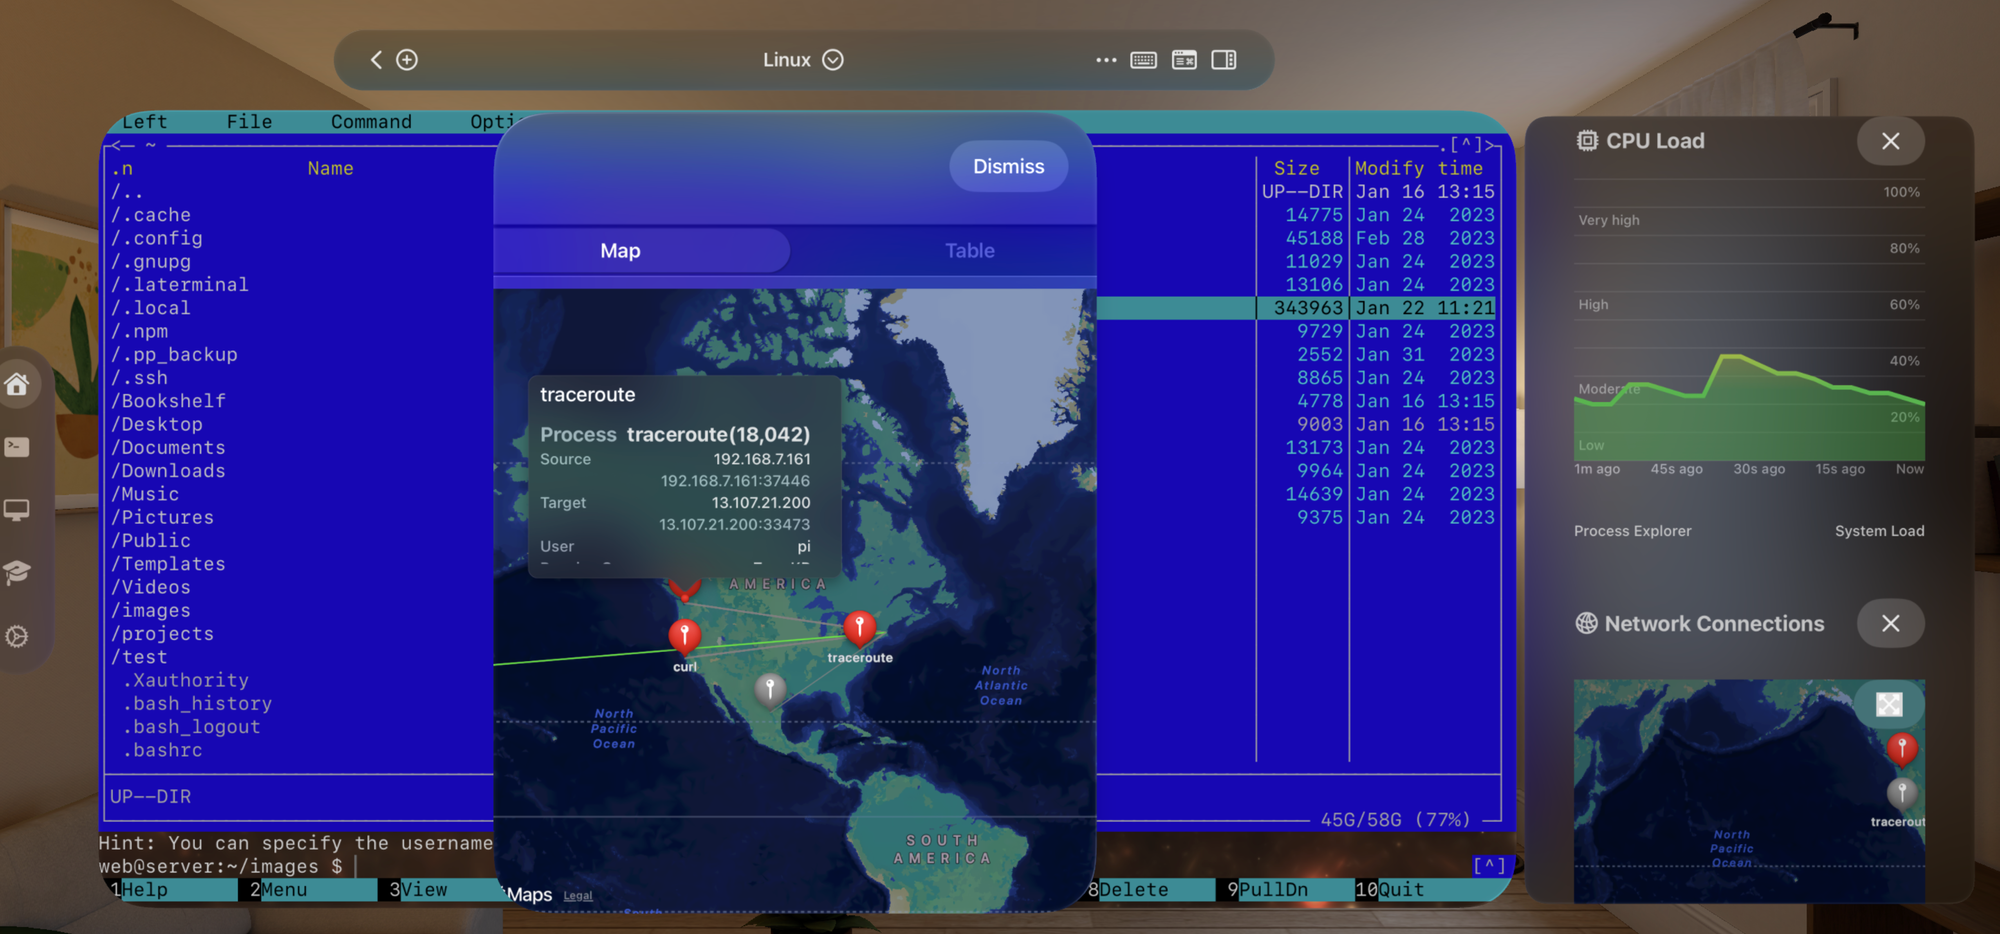Select the /.ssh directory
This screenshot has height=934, width=2000.
pyautogui.click(x=140, y=378)
